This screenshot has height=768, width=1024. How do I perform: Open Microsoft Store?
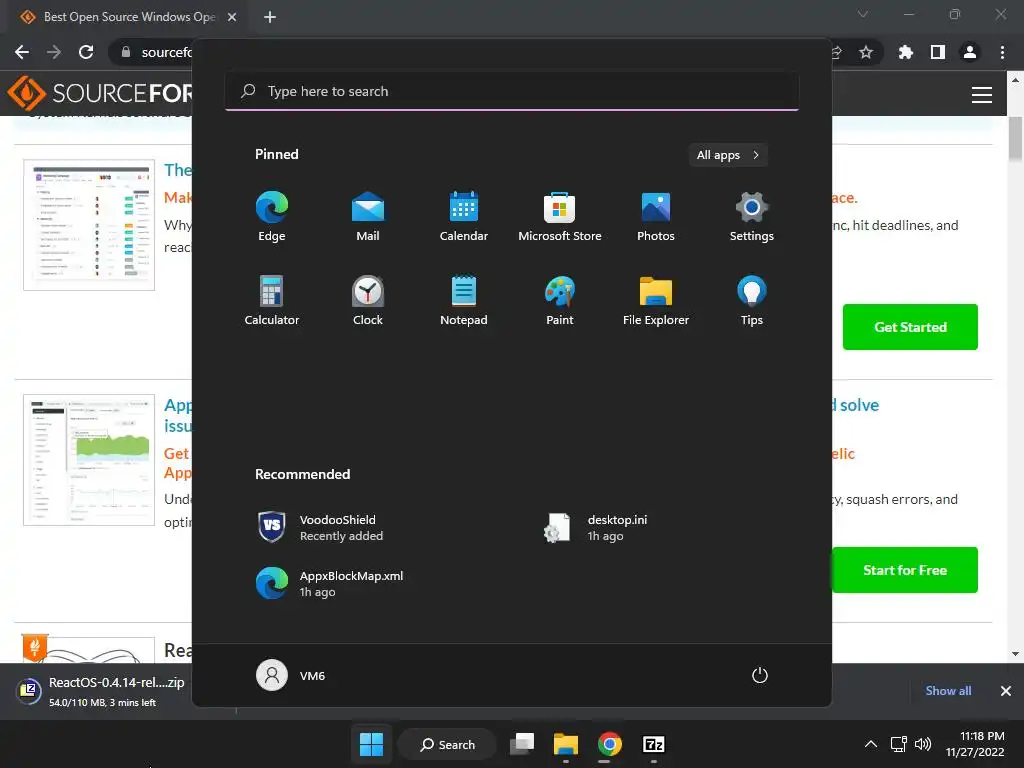click(x=560, y=217)
